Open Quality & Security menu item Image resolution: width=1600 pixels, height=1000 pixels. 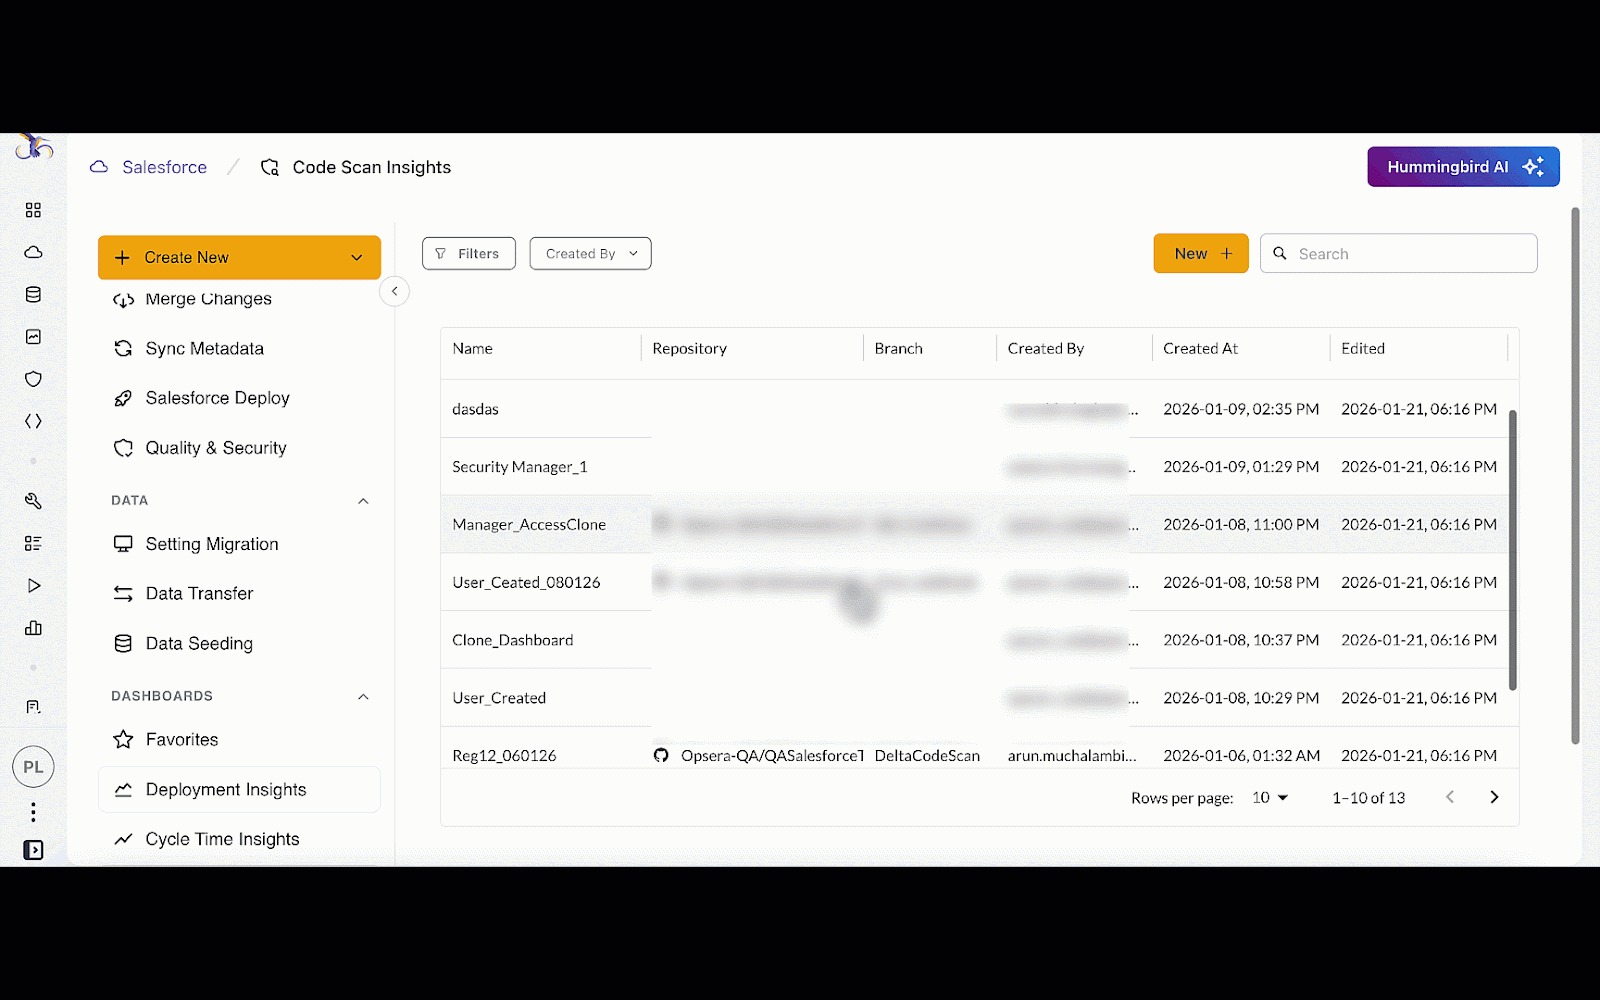[216, 448]
